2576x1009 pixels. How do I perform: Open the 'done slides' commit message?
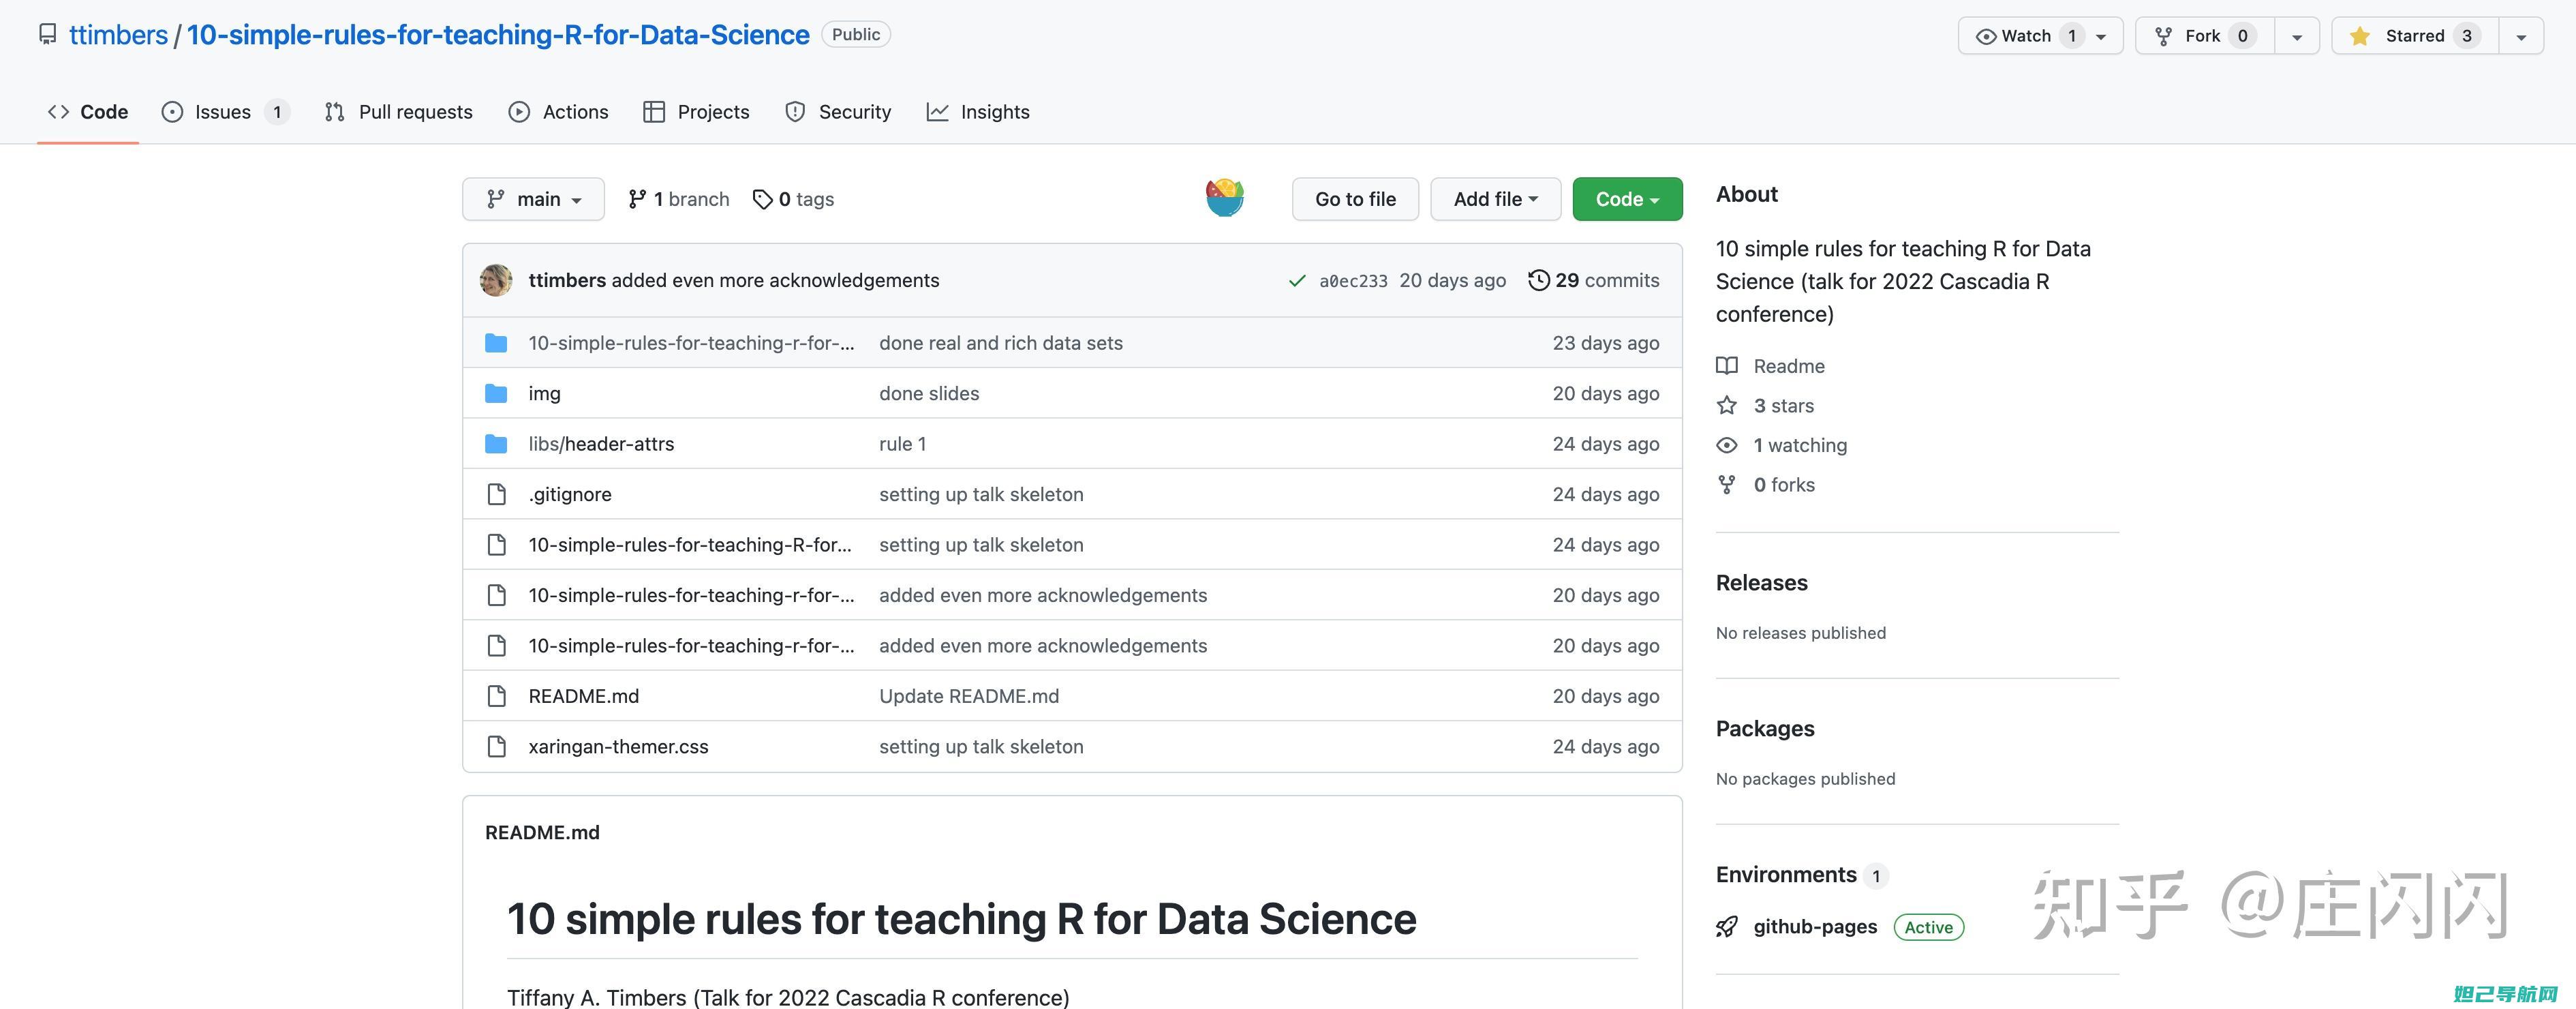(929, 394)
